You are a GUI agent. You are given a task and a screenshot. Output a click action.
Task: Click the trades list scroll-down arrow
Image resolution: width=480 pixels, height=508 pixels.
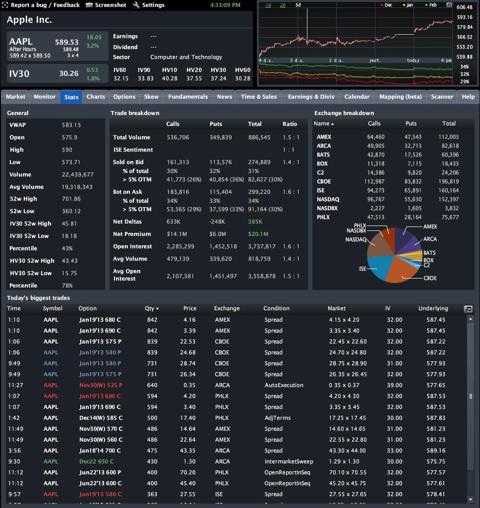point(470,499)
